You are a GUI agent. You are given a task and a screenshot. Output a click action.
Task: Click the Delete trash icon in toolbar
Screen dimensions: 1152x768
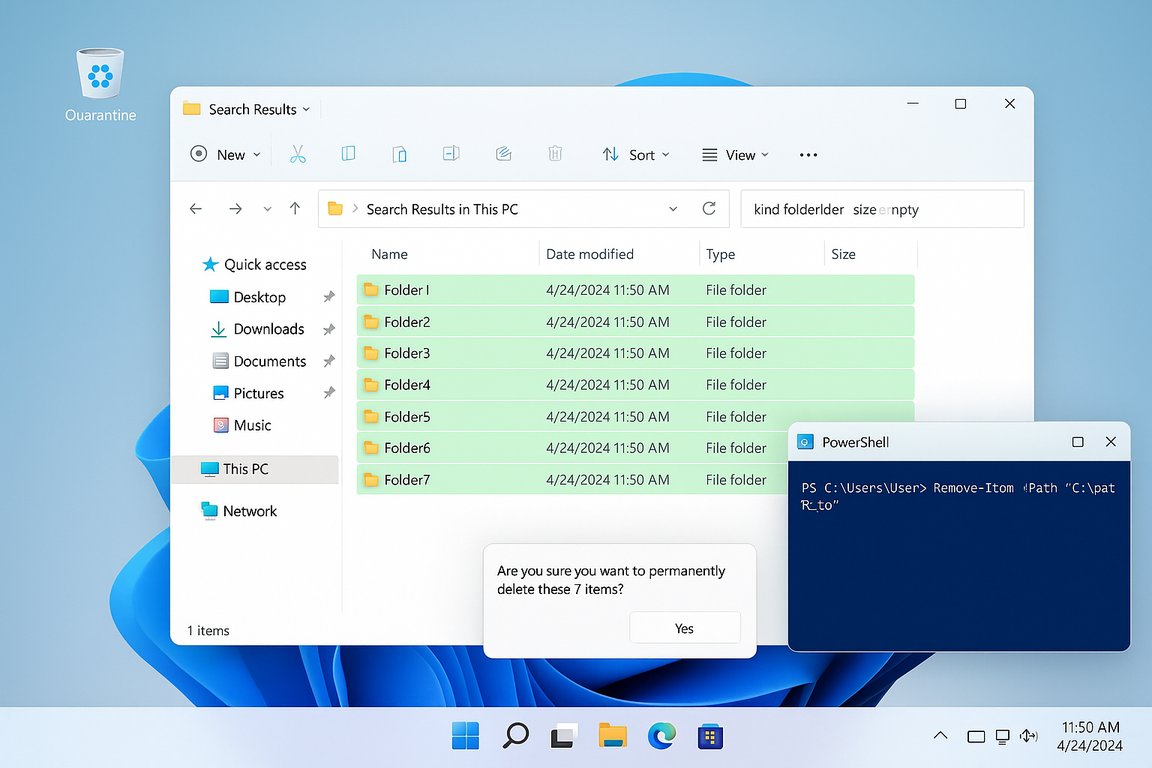(x=555, y=154)
